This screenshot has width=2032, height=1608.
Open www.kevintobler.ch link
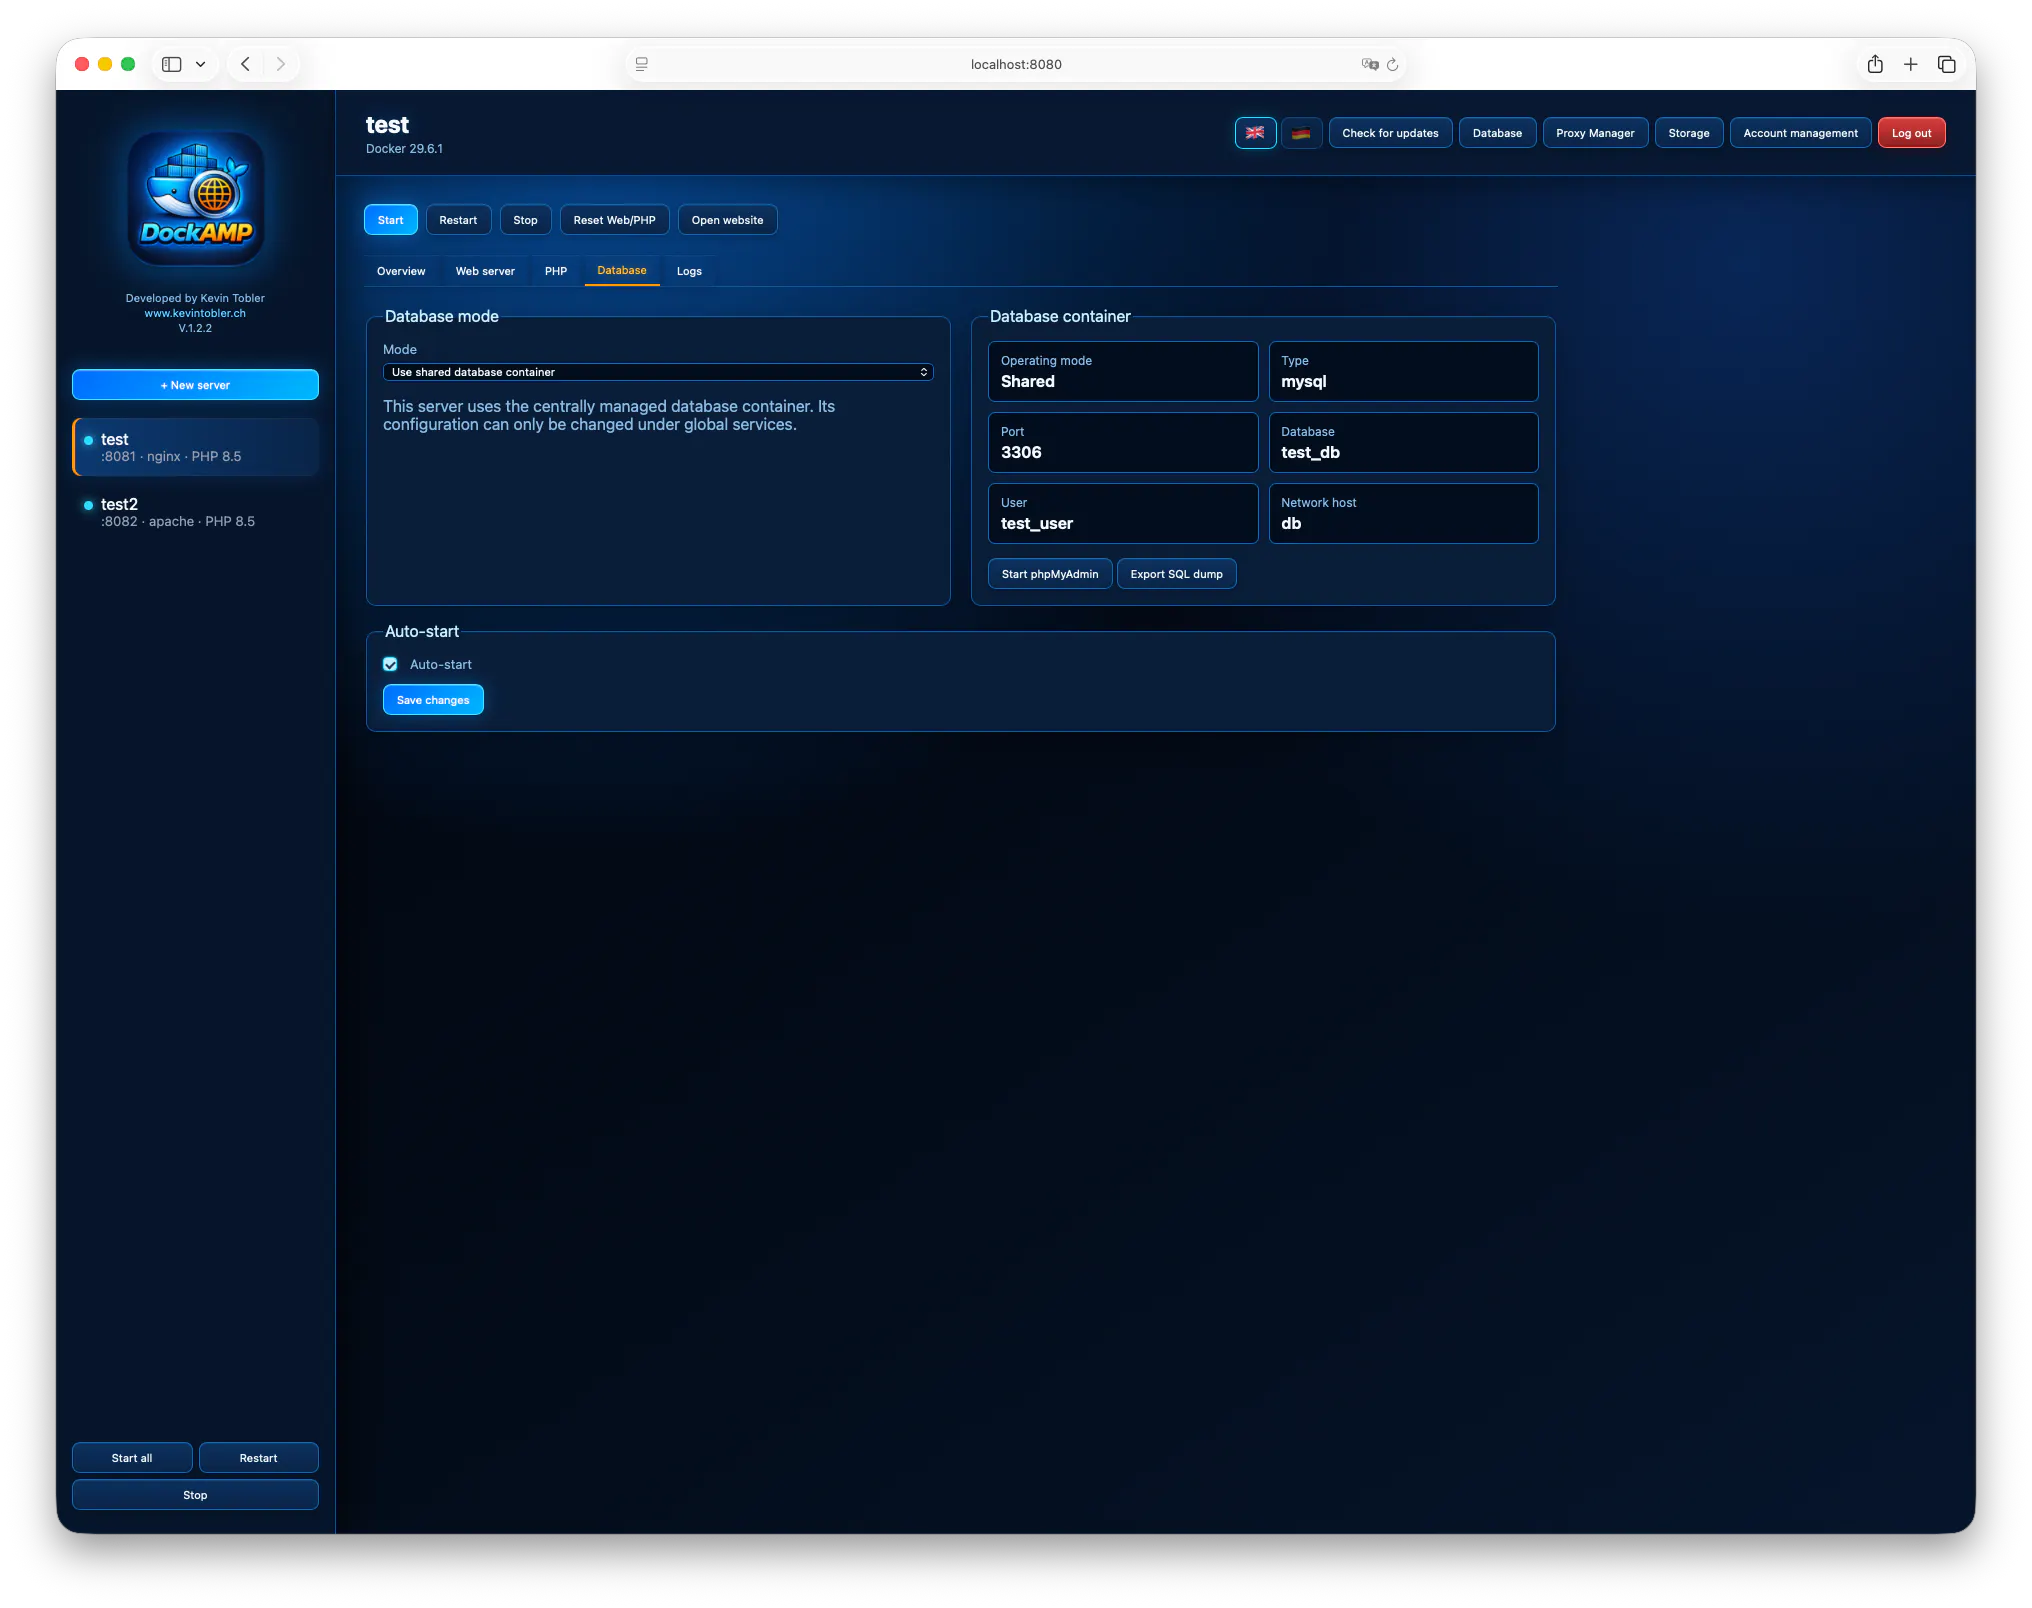(195, 313)
